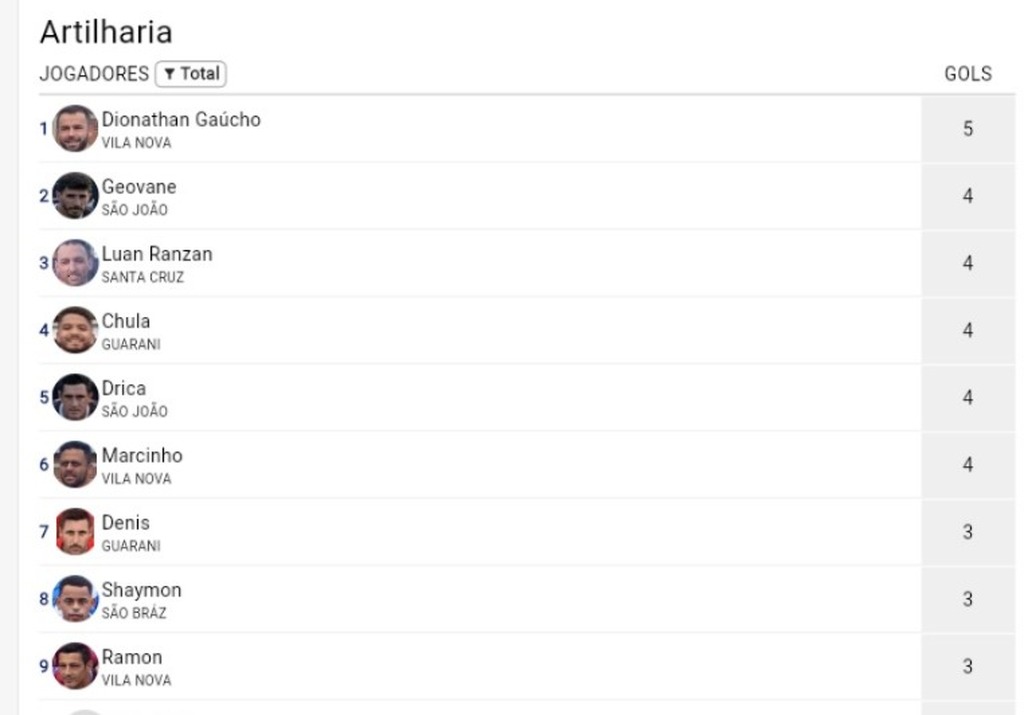1024x715 pixels.
Task: Click Denis's player photo
Action: (x=75, y=532)
